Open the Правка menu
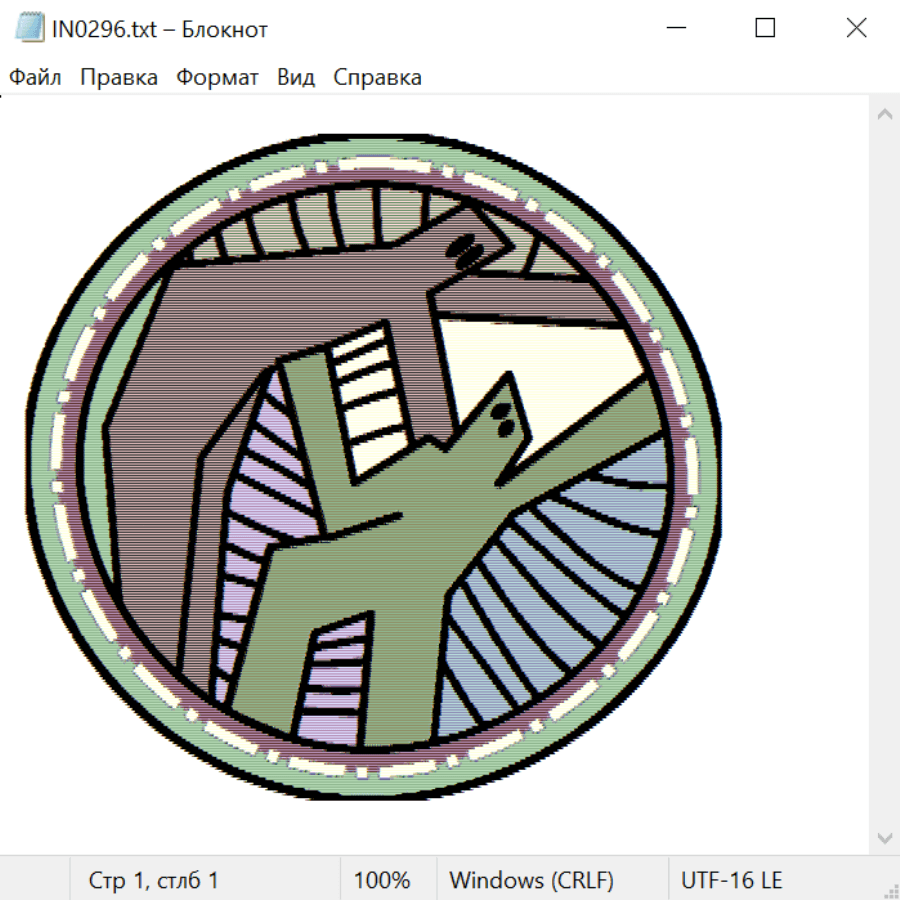Image resolution: width=900 pixels, height=900 pixels. pos(119,78)
